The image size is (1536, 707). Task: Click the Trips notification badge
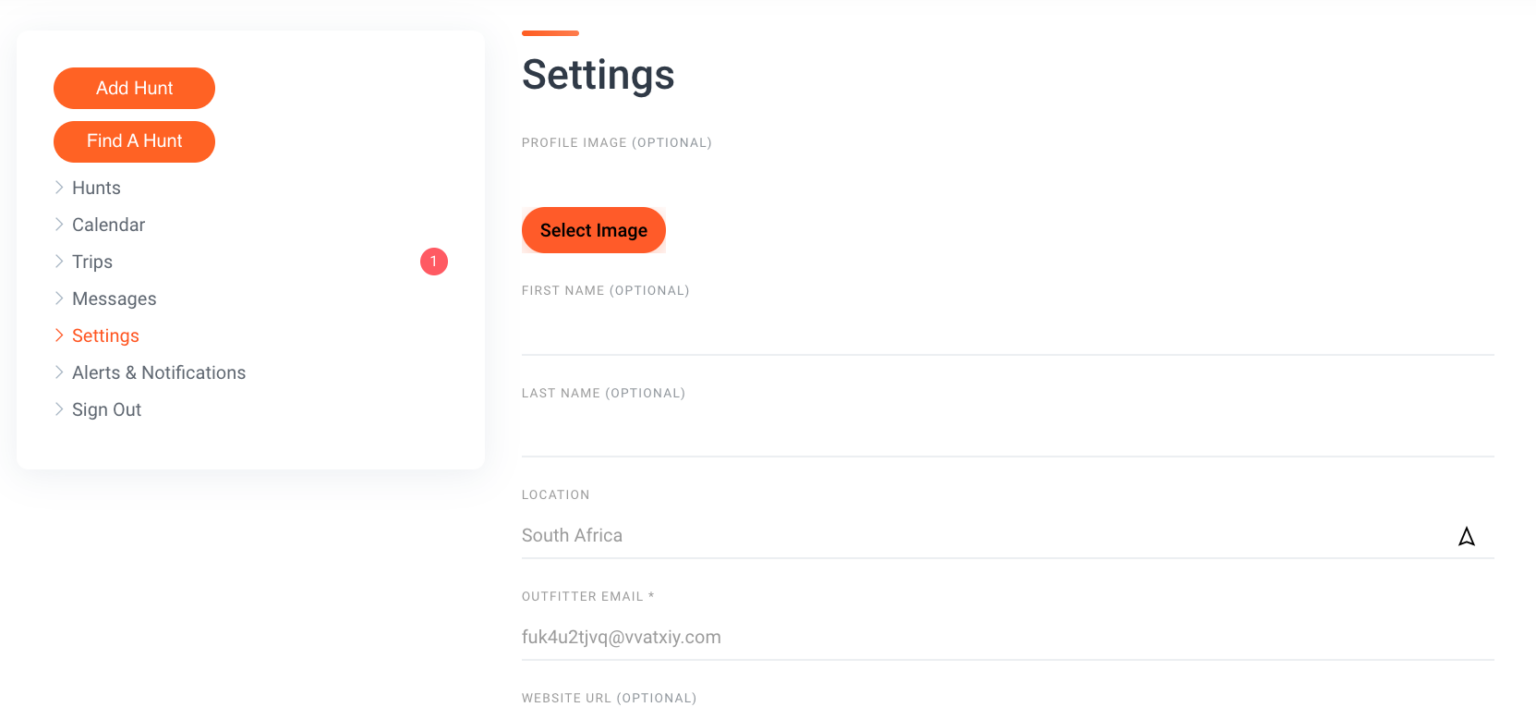pyautogui.click(x=434, y=262)
